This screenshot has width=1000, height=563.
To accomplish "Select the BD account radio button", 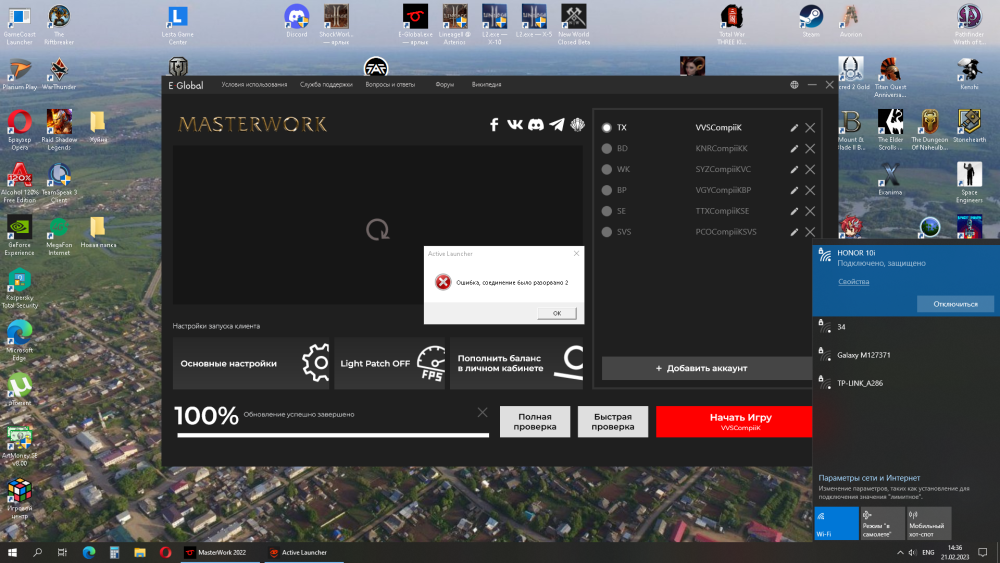I will (606, 149).
